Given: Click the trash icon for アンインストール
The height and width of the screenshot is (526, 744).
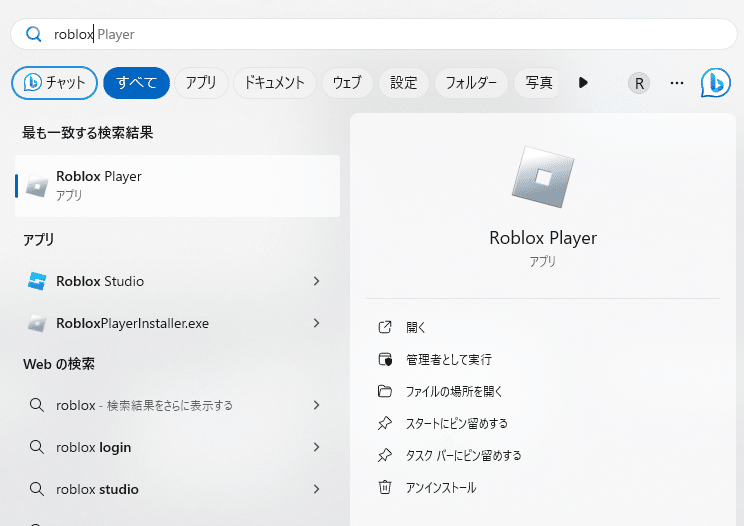Looking at the screenshot, I should (x=385, y=487).
